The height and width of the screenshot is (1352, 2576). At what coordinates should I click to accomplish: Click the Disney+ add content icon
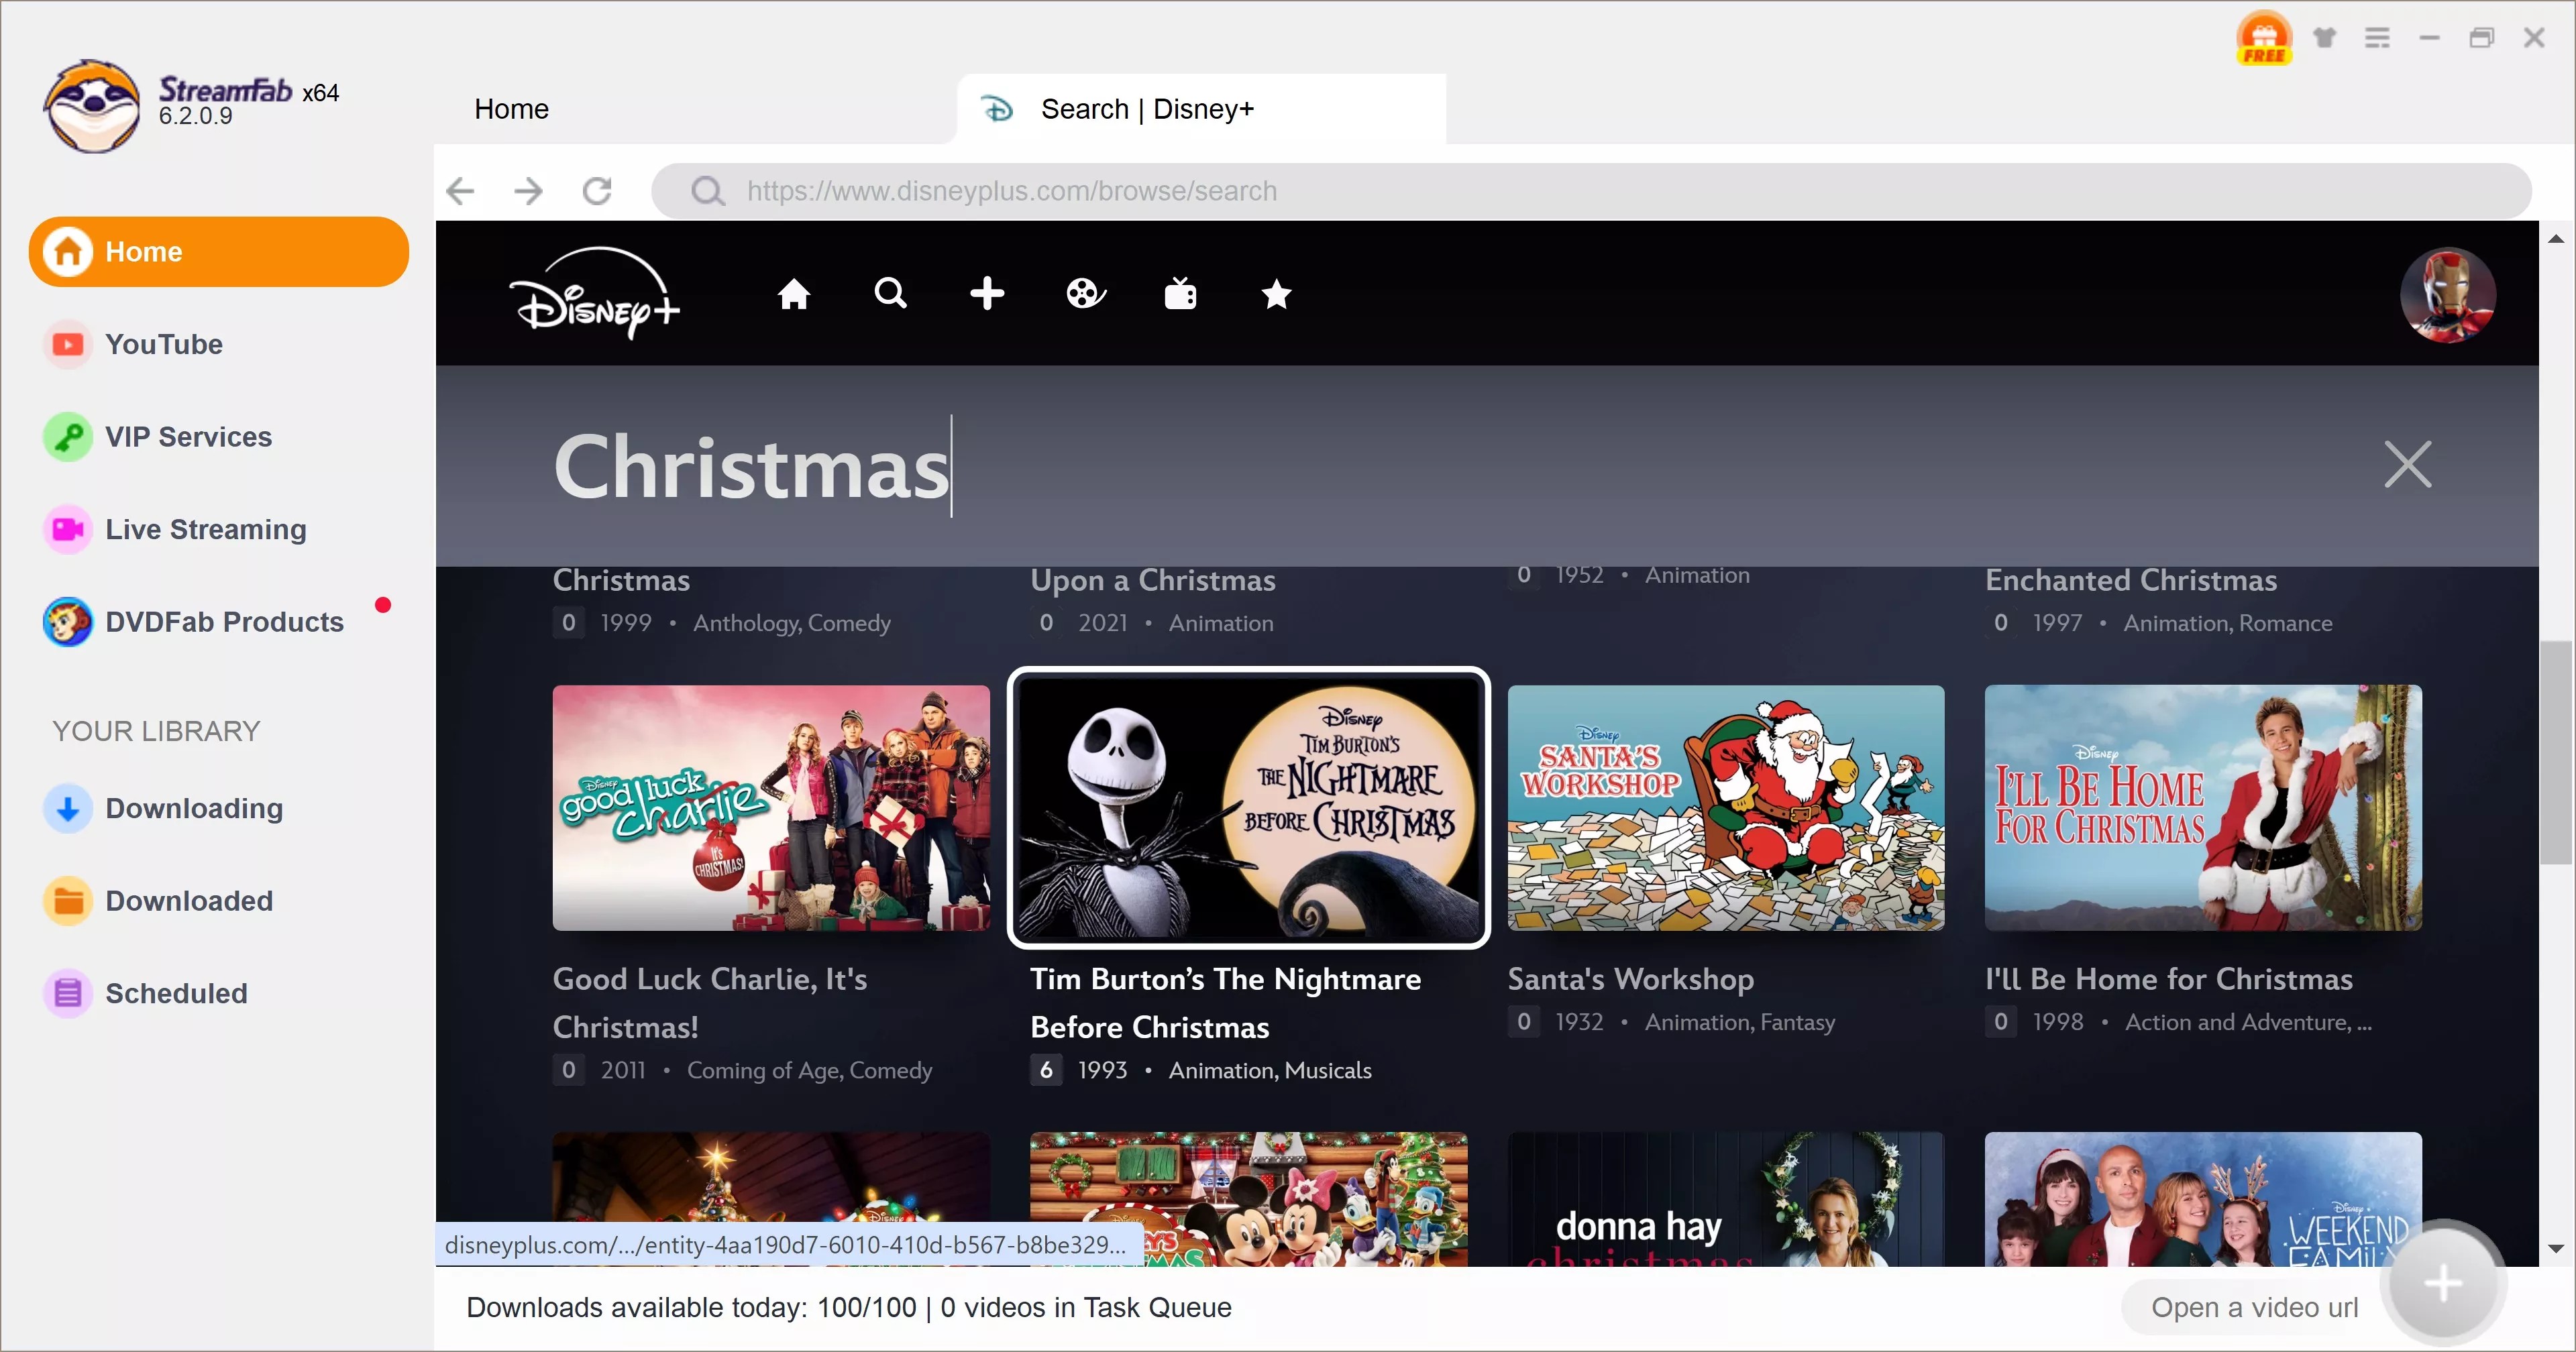point(985,294)
